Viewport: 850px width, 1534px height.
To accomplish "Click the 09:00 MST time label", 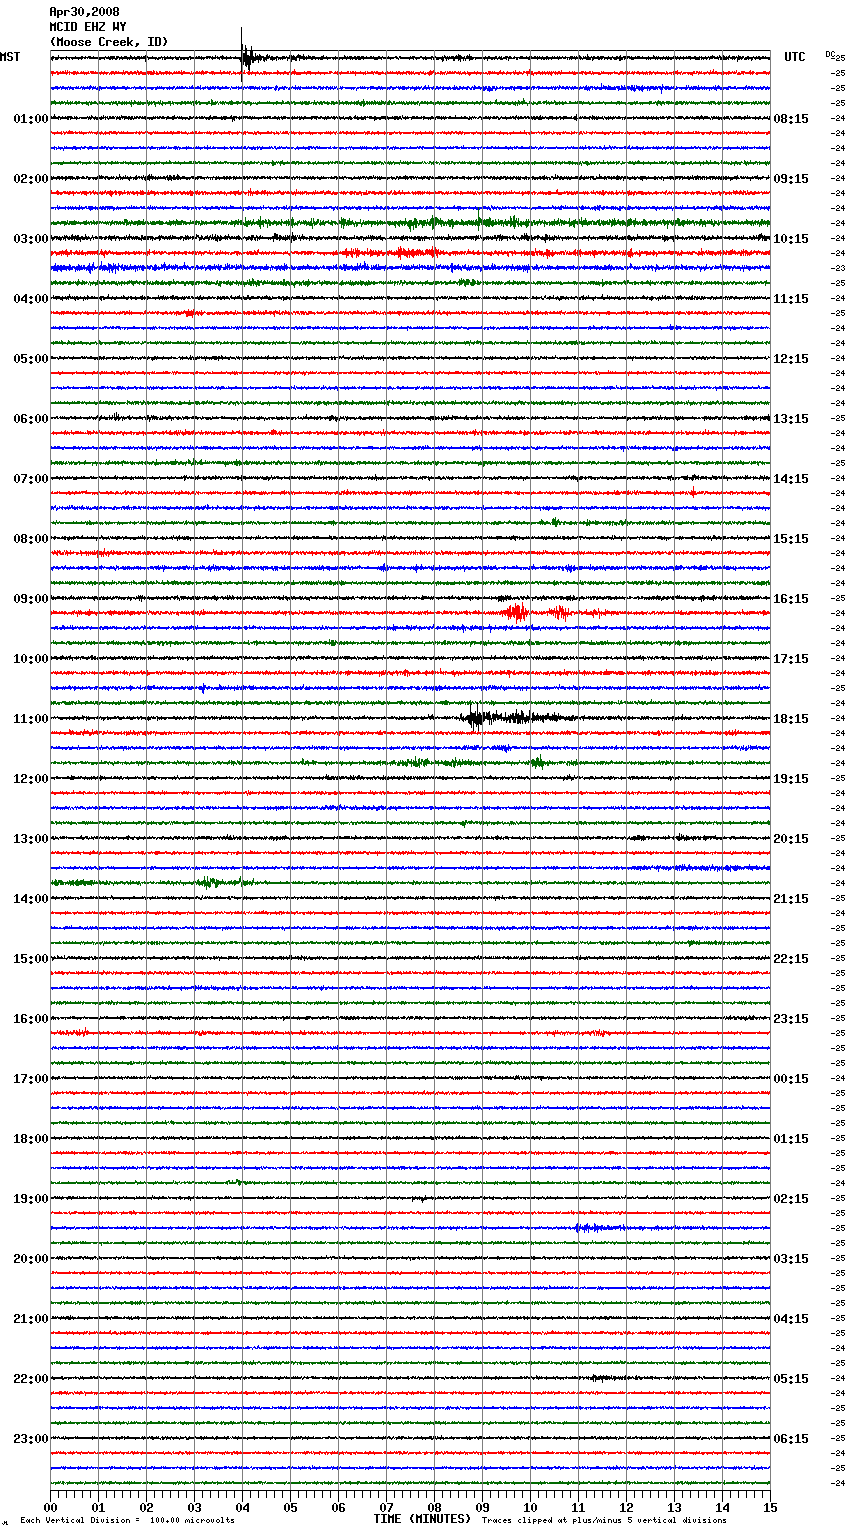I will pos(31,599).
